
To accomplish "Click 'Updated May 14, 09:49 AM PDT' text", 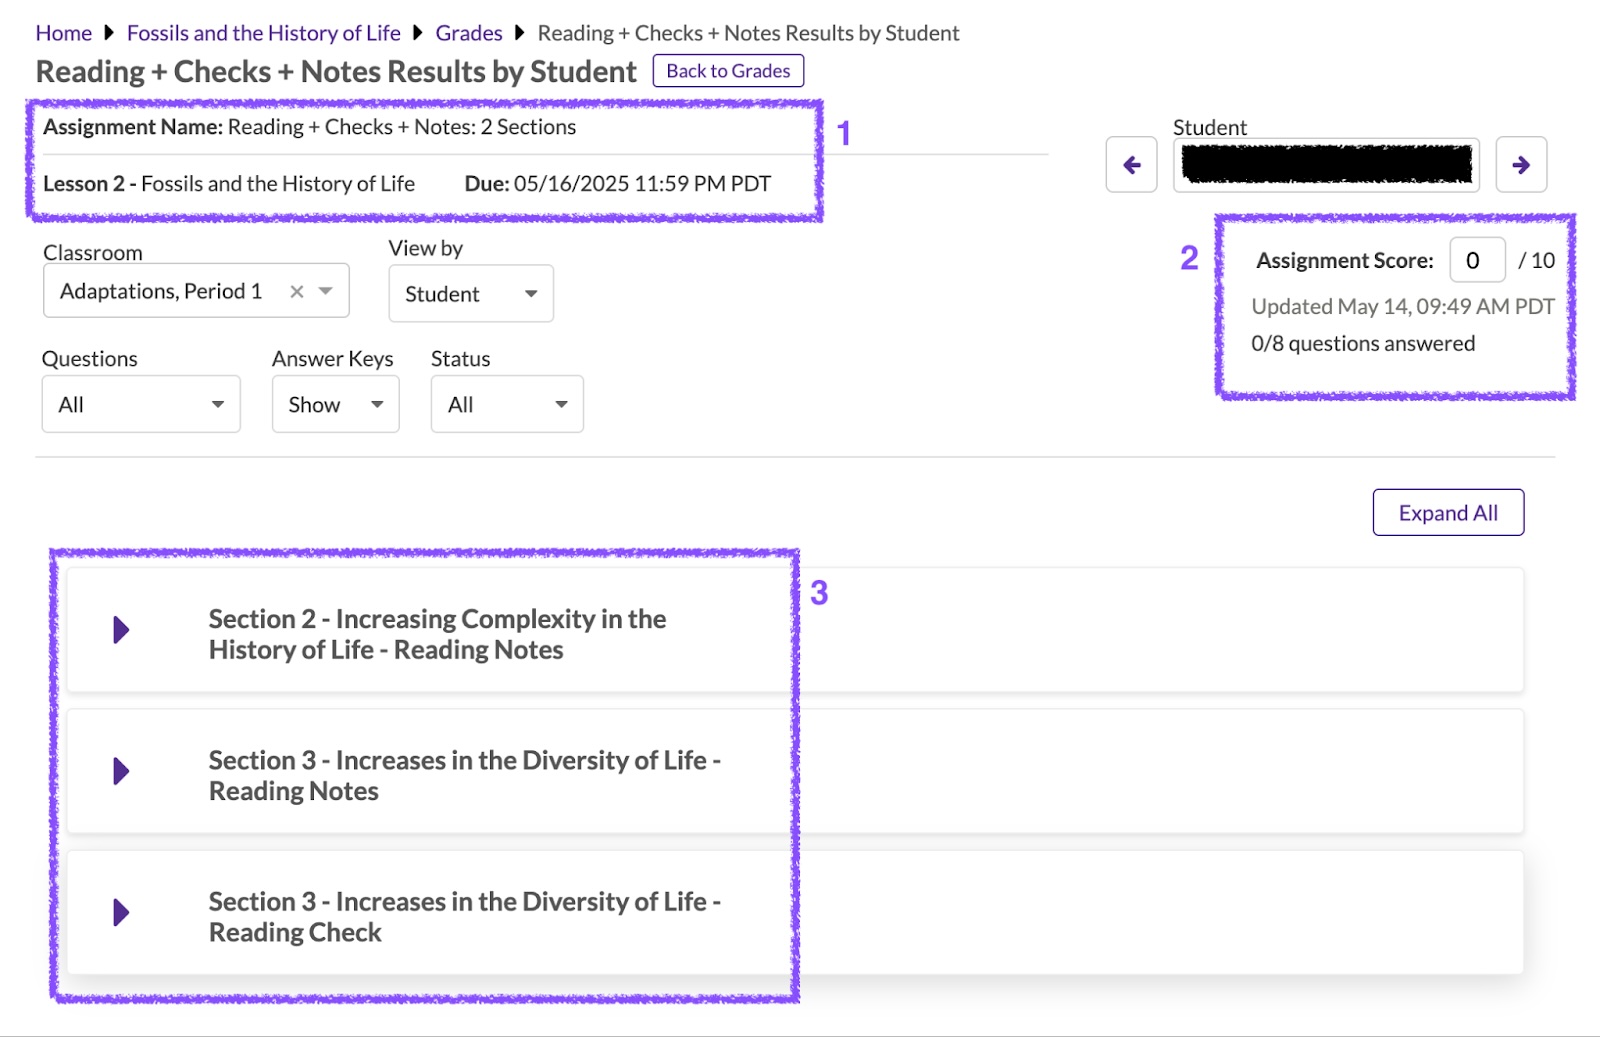I will click(x=1403, y=306).
